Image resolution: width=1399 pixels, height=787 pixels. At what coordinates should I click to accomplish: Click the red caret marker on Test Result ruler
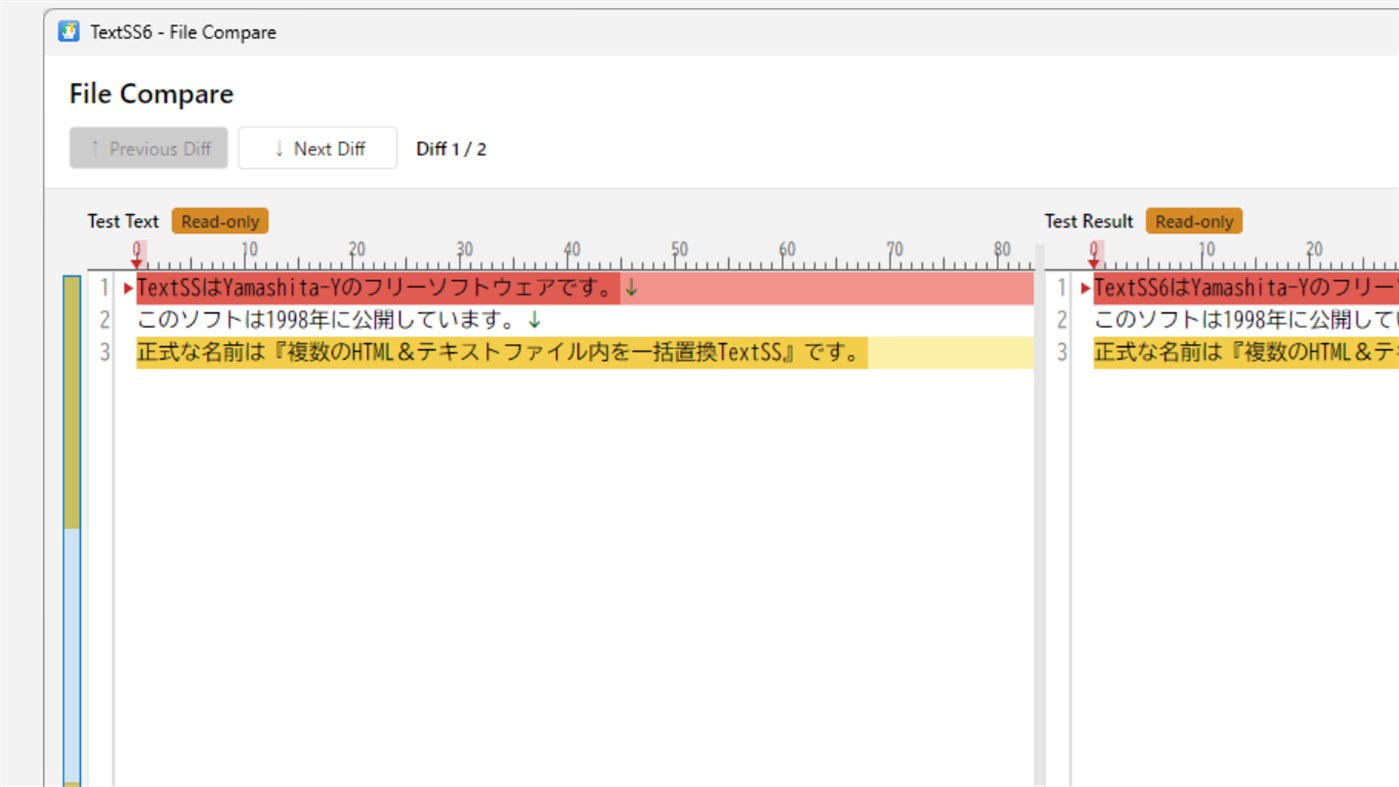click(x=1094, y=262)
